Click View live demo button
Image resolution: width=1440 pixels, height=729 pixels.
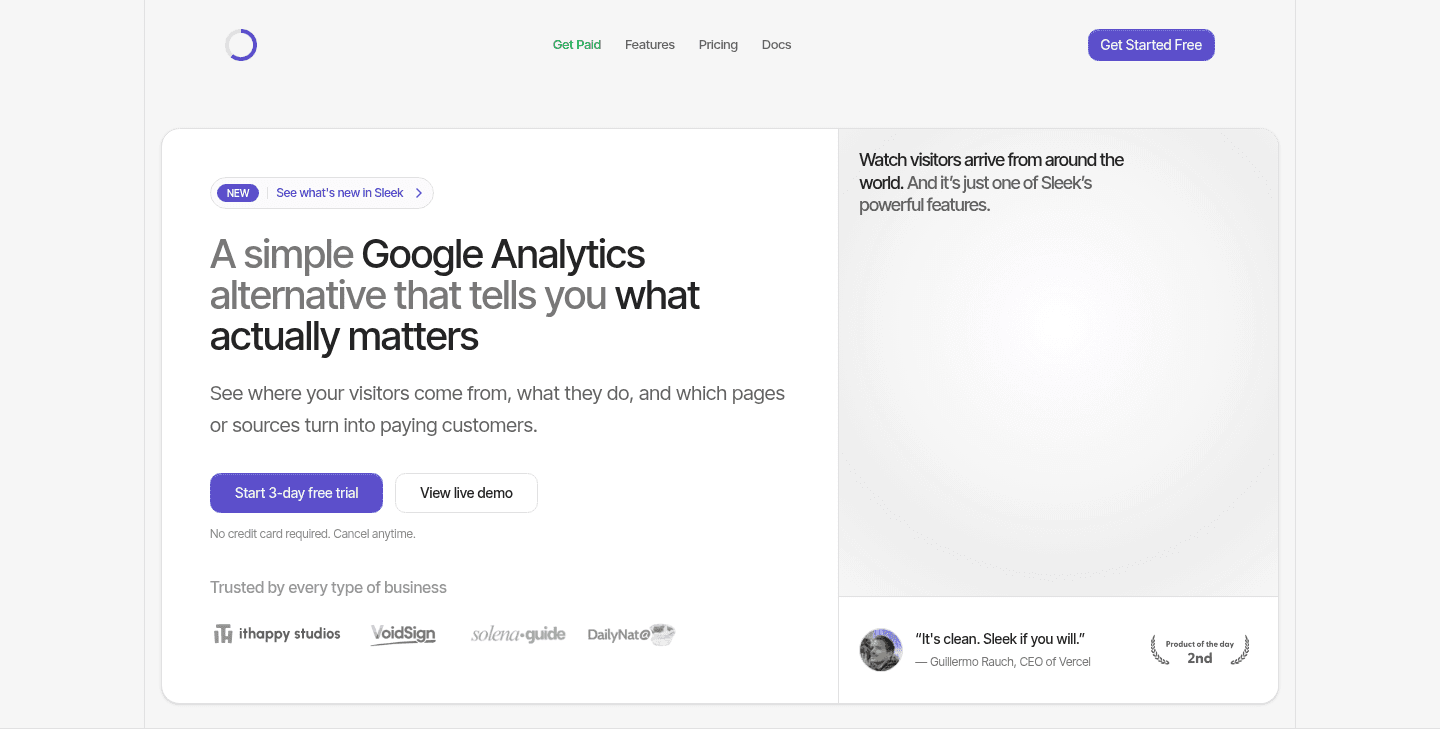click(x=466, y=493)
